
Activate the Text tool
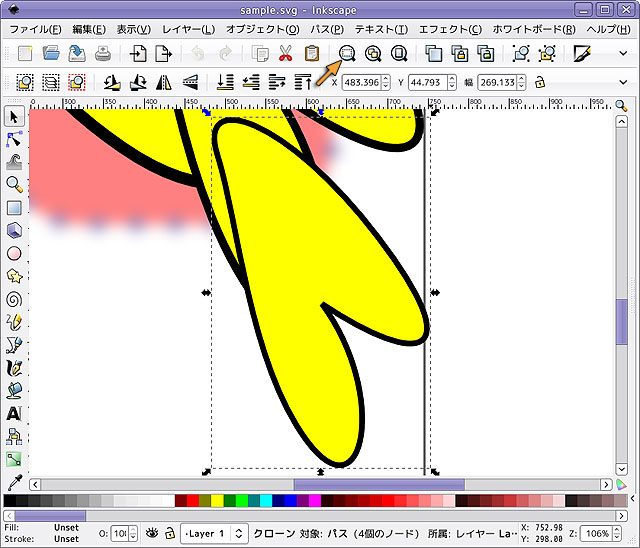click(x=14, y=413)
